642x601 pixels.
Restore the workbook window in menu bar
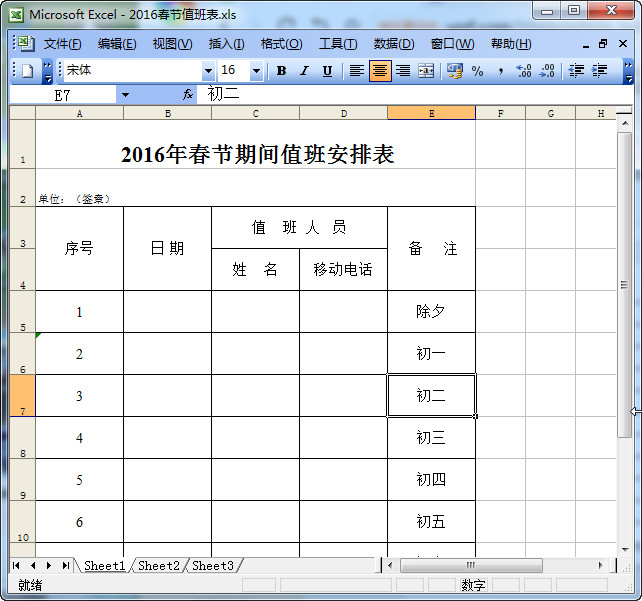coord(603,43)
